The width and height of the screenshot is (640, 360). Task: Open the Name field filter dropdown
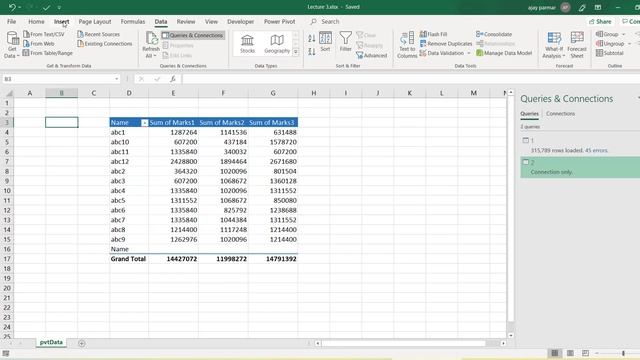(144, 123)
